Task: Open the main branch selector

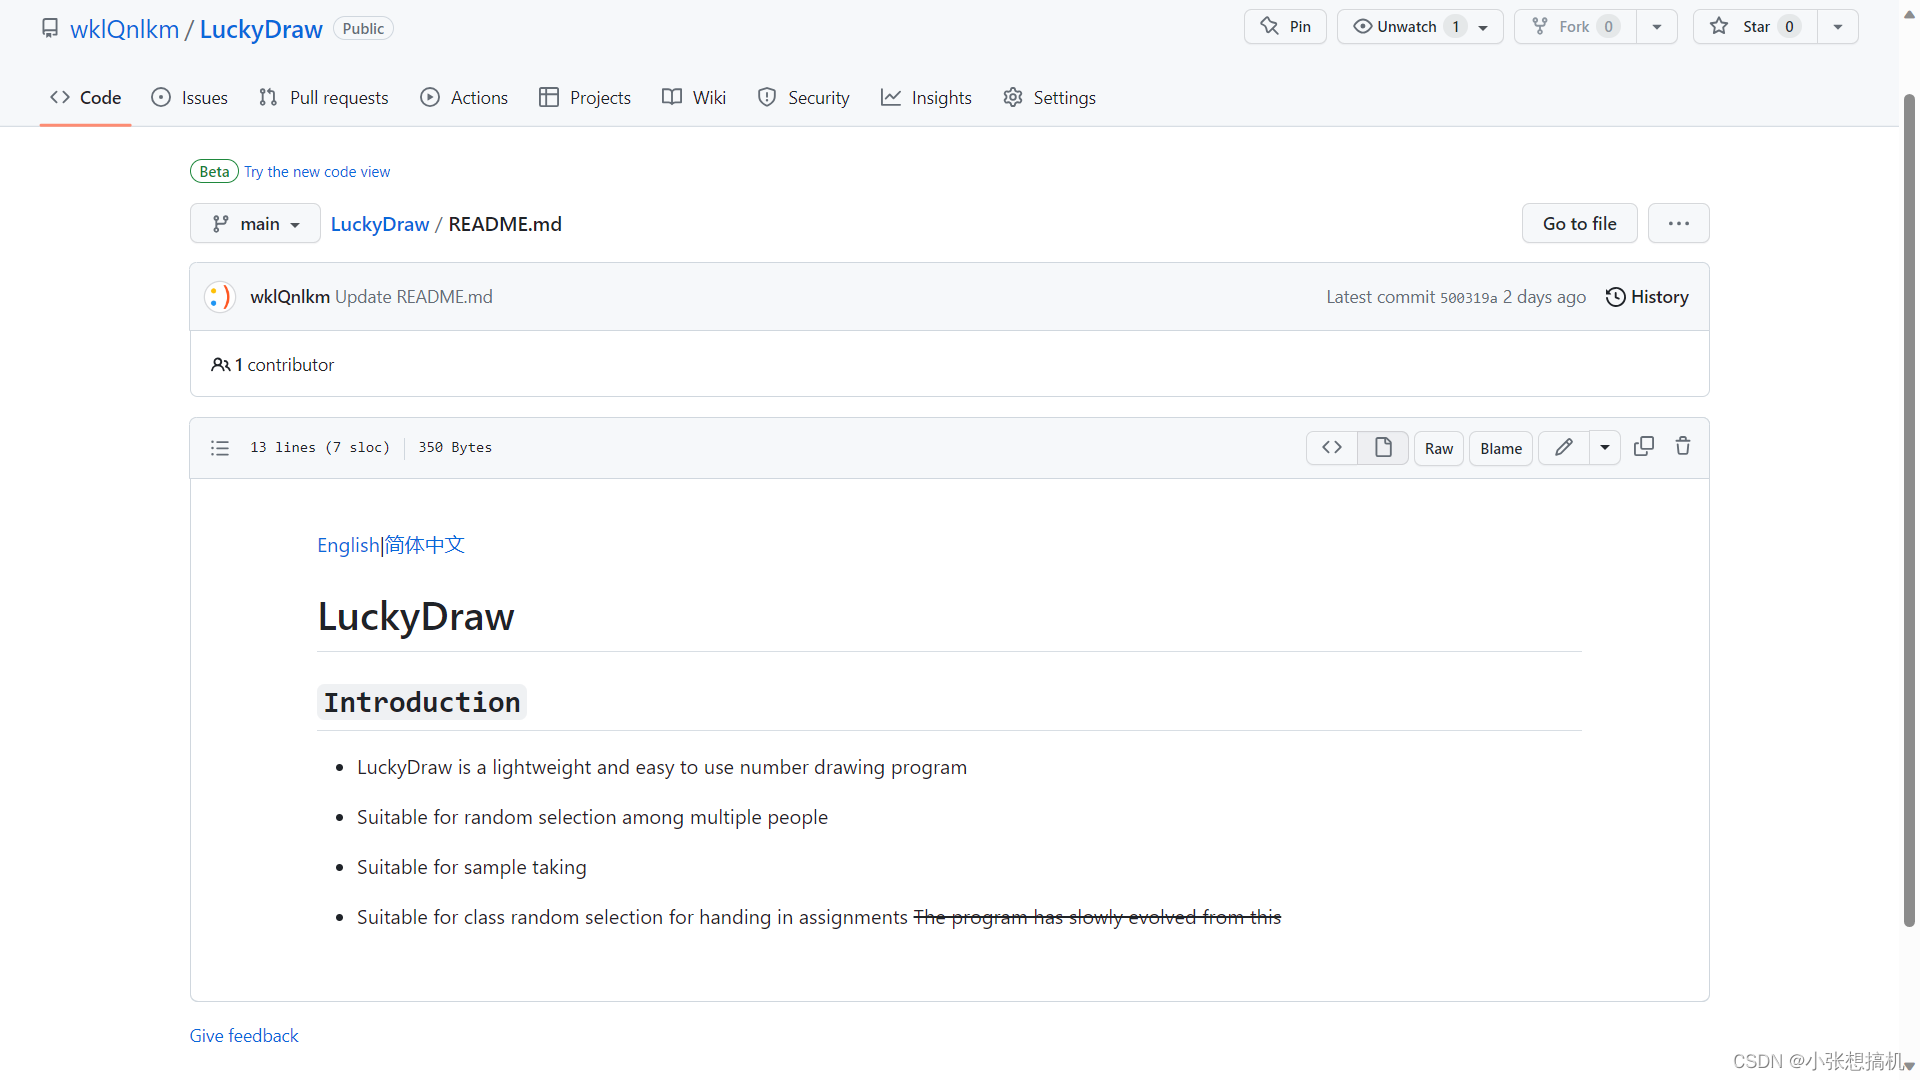Action: click(x=255, y=223)
